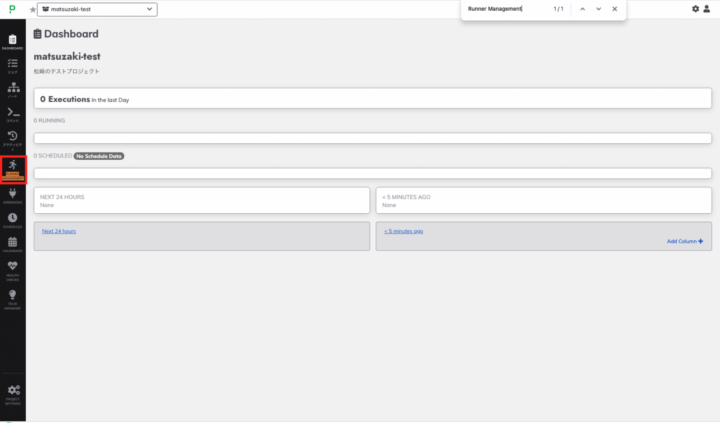The height and width of the screenshot is (423, 720).
Task: Click Add Column plus button
Action: pyautogui.click(x=685, y=242)
